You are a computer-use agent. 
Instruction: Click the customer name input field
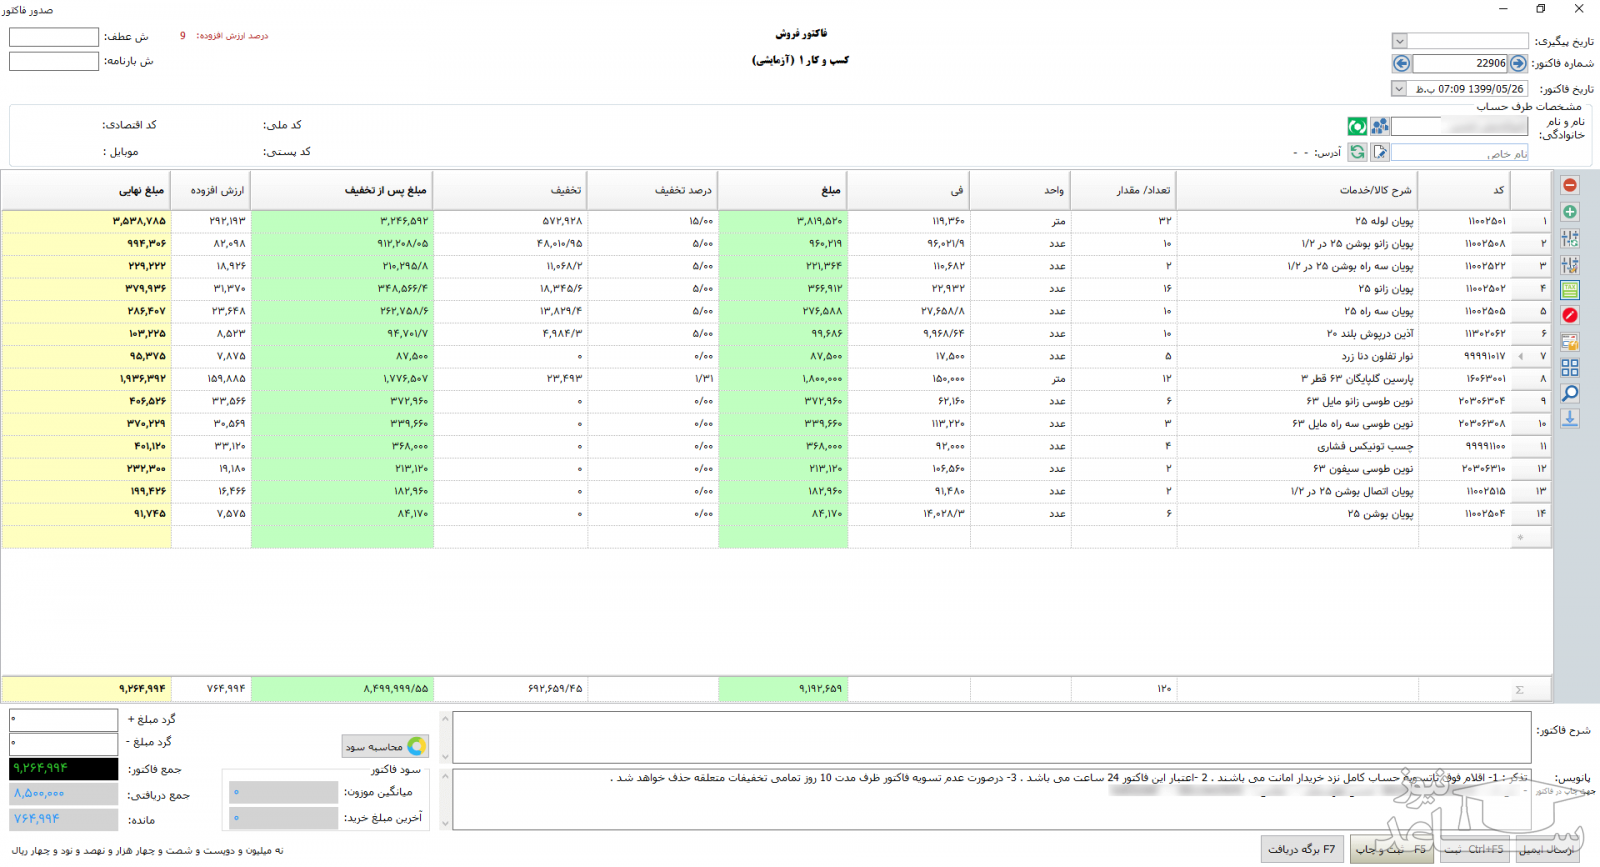pyautogui.click(x=1460, y=126)
